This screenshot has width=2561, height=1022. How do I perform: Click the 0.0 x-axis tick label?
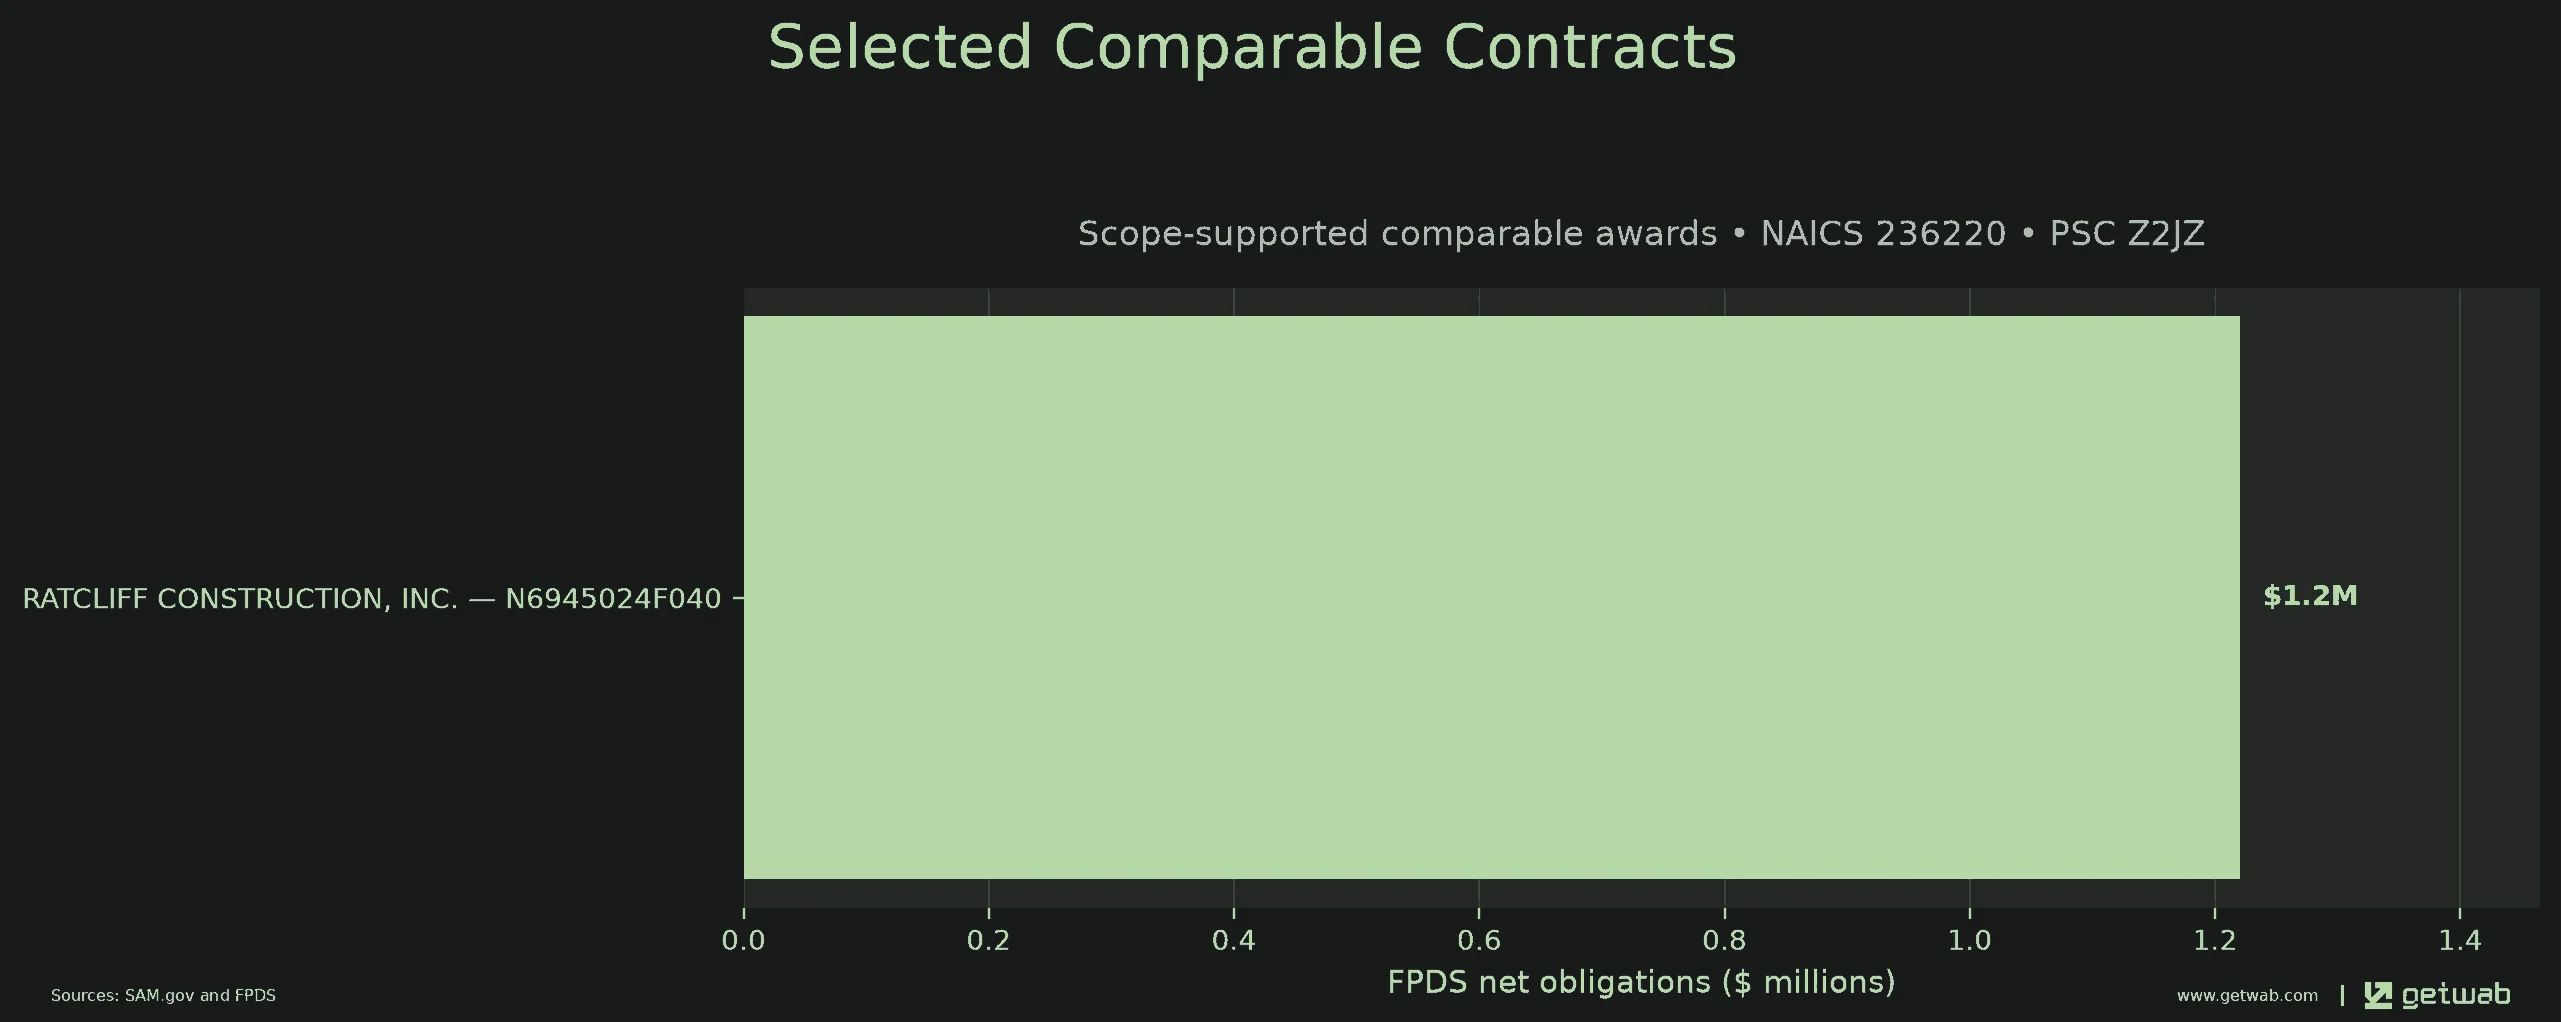click(x=743, y=940)
